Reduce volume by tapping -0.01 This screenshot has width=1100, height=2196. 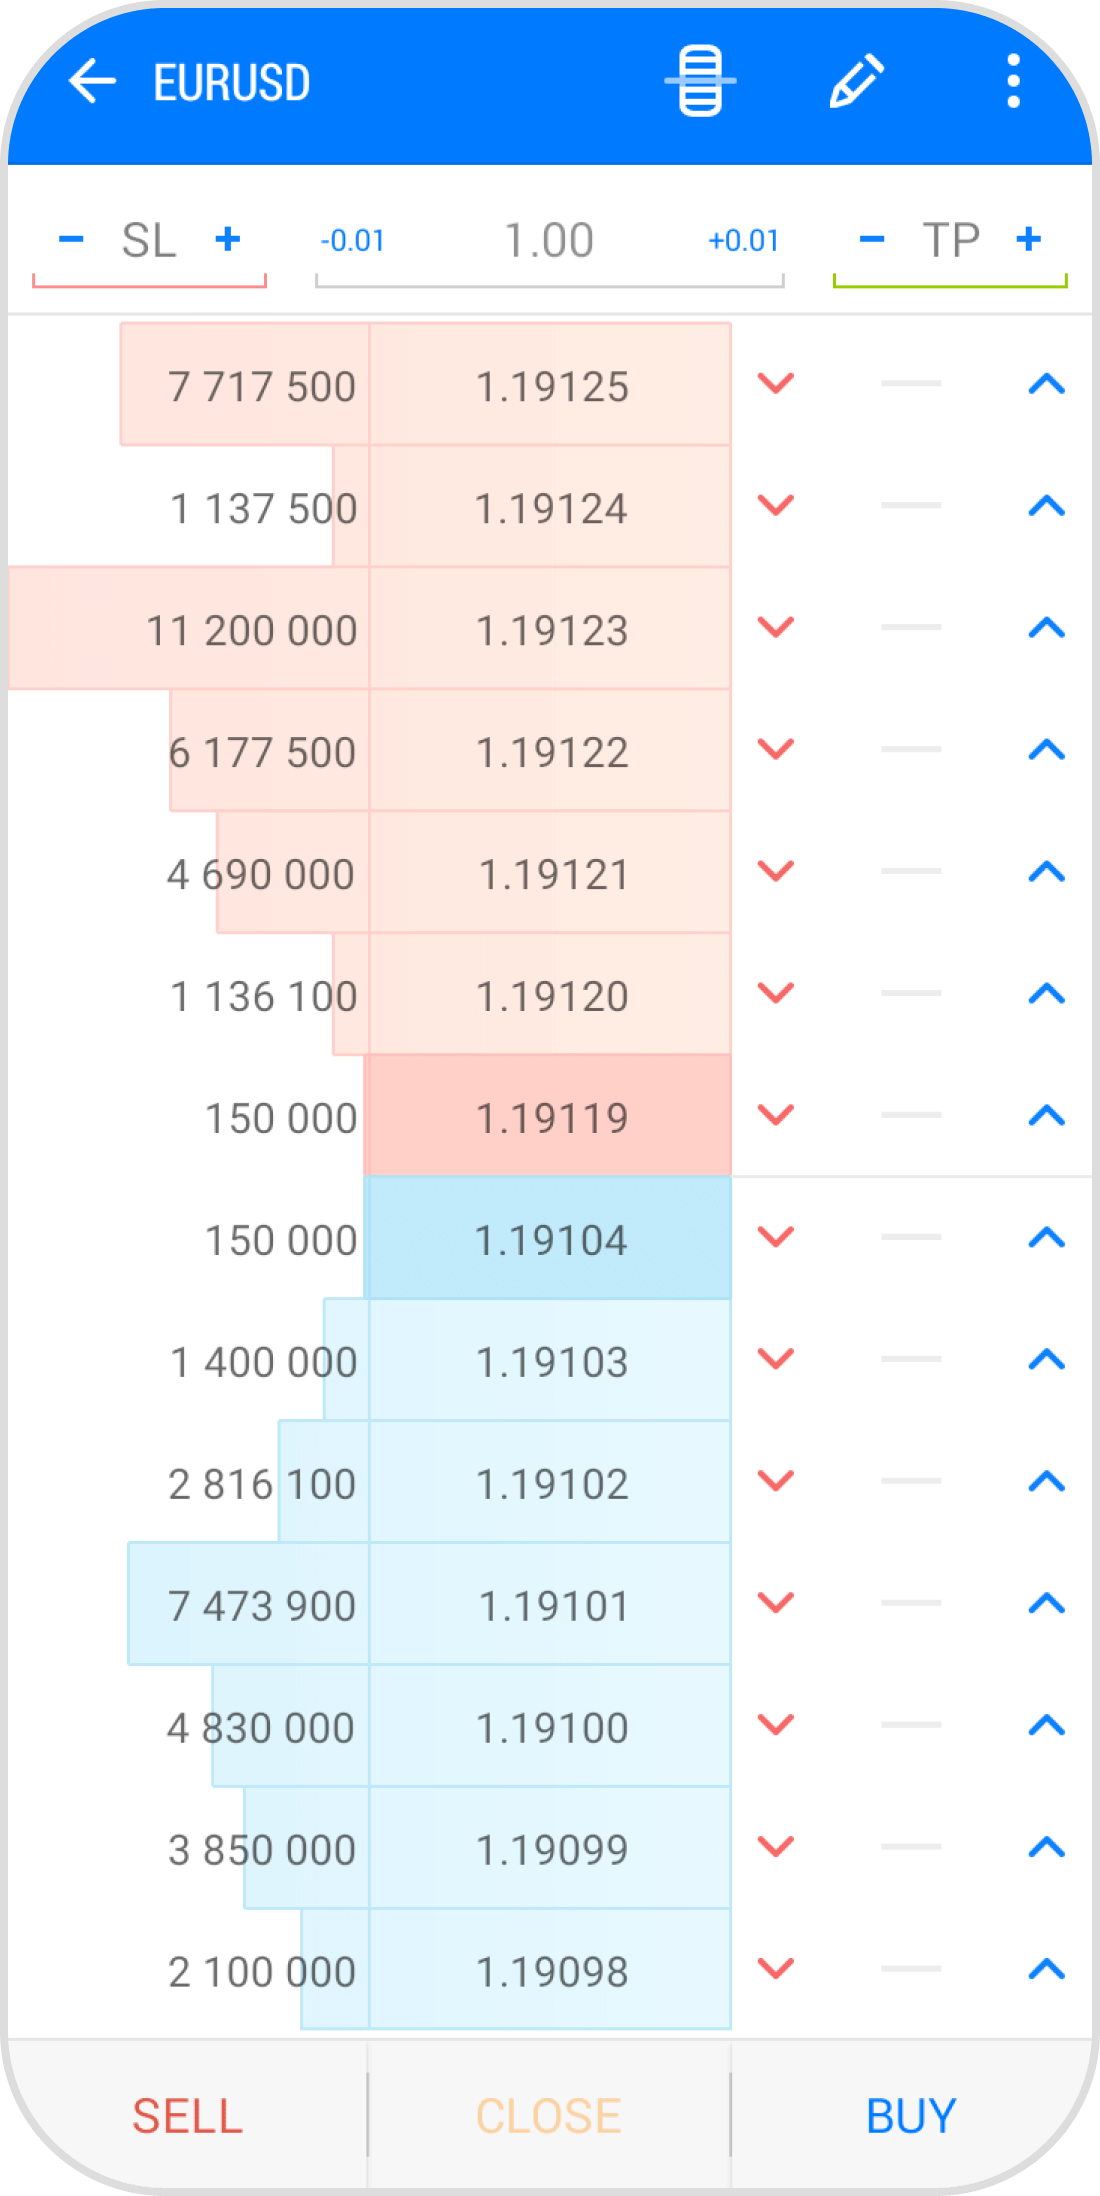(352, 241)
